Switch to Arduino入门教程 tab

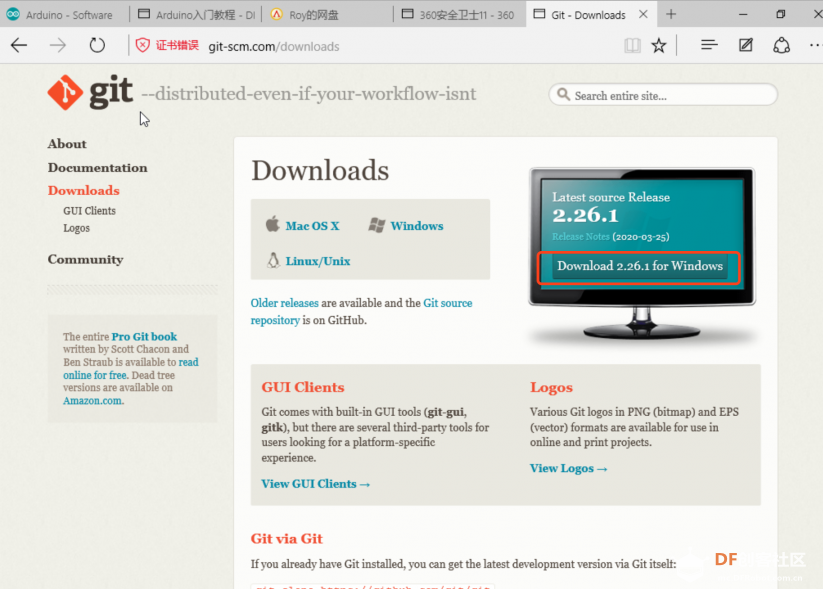(x=197, y=15)
